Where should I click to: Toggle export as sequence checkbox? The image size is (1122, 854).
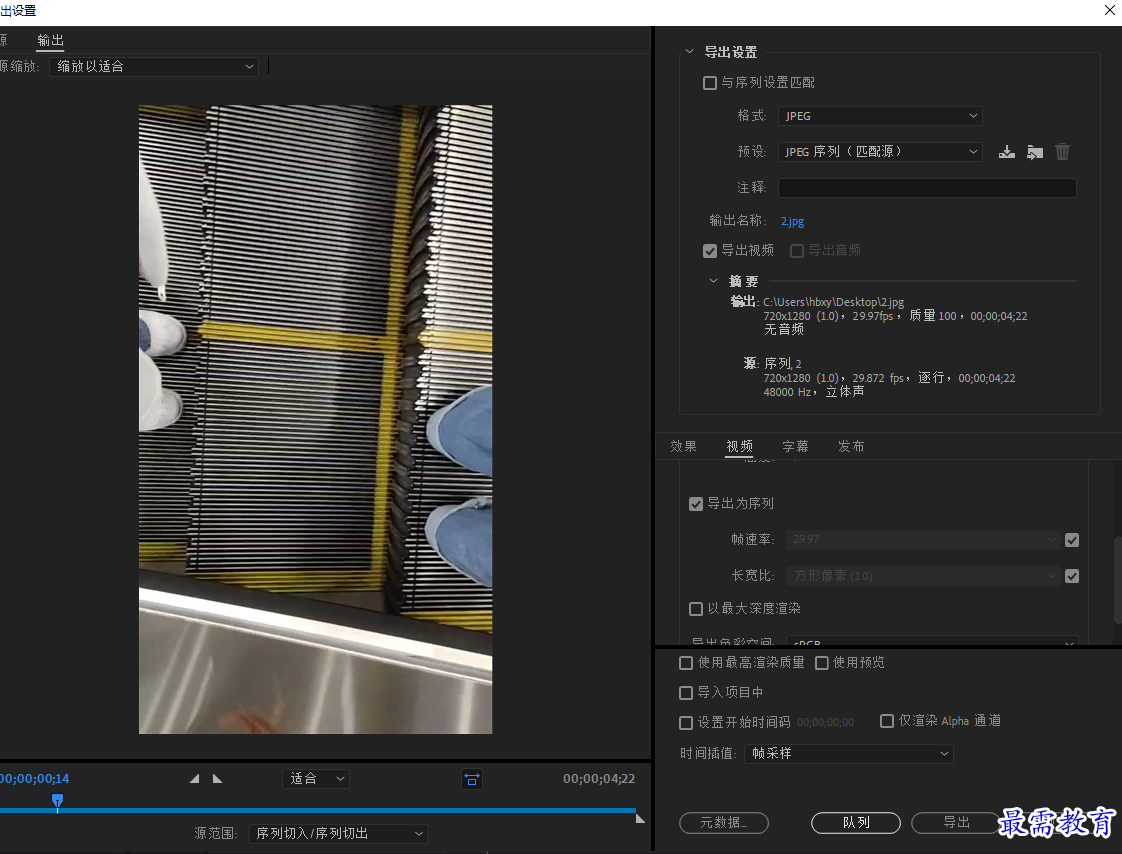(696, 504)
